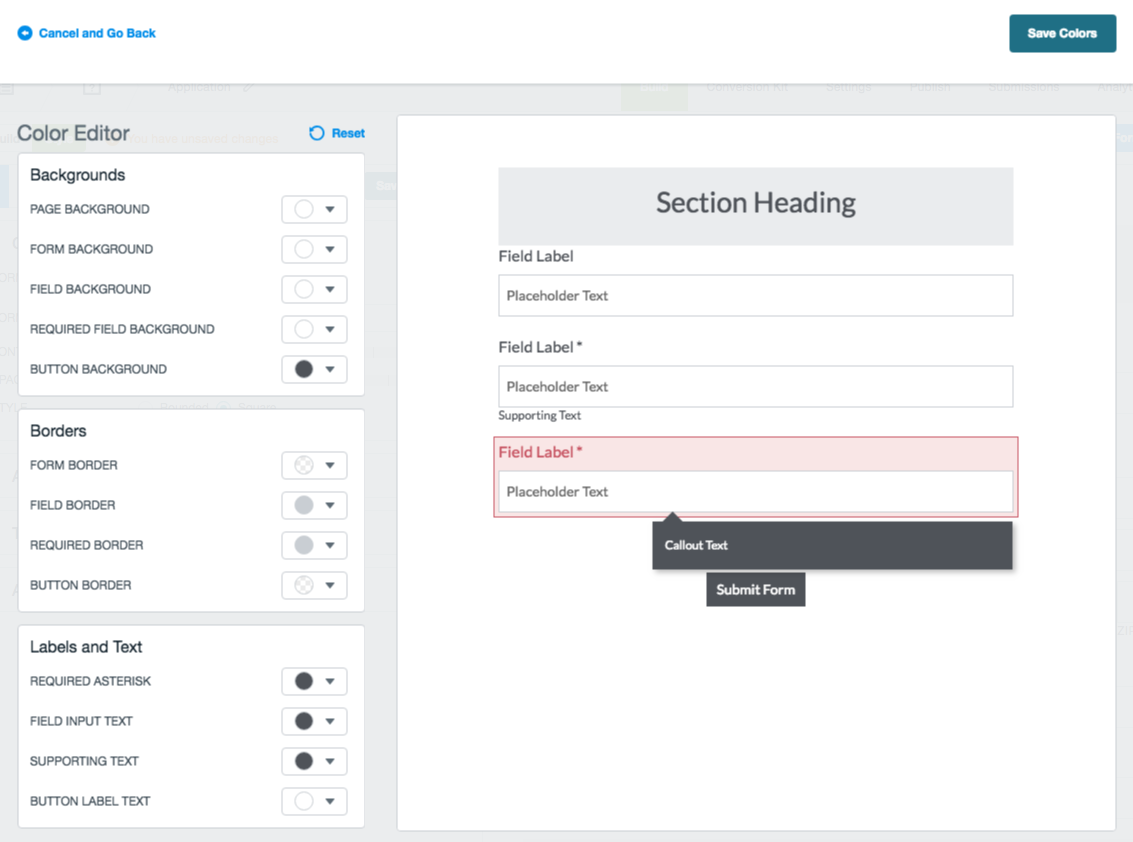
Task: Open Page Background color dropdown arrow
Action: pyautogui.click(x=330, y=210)
